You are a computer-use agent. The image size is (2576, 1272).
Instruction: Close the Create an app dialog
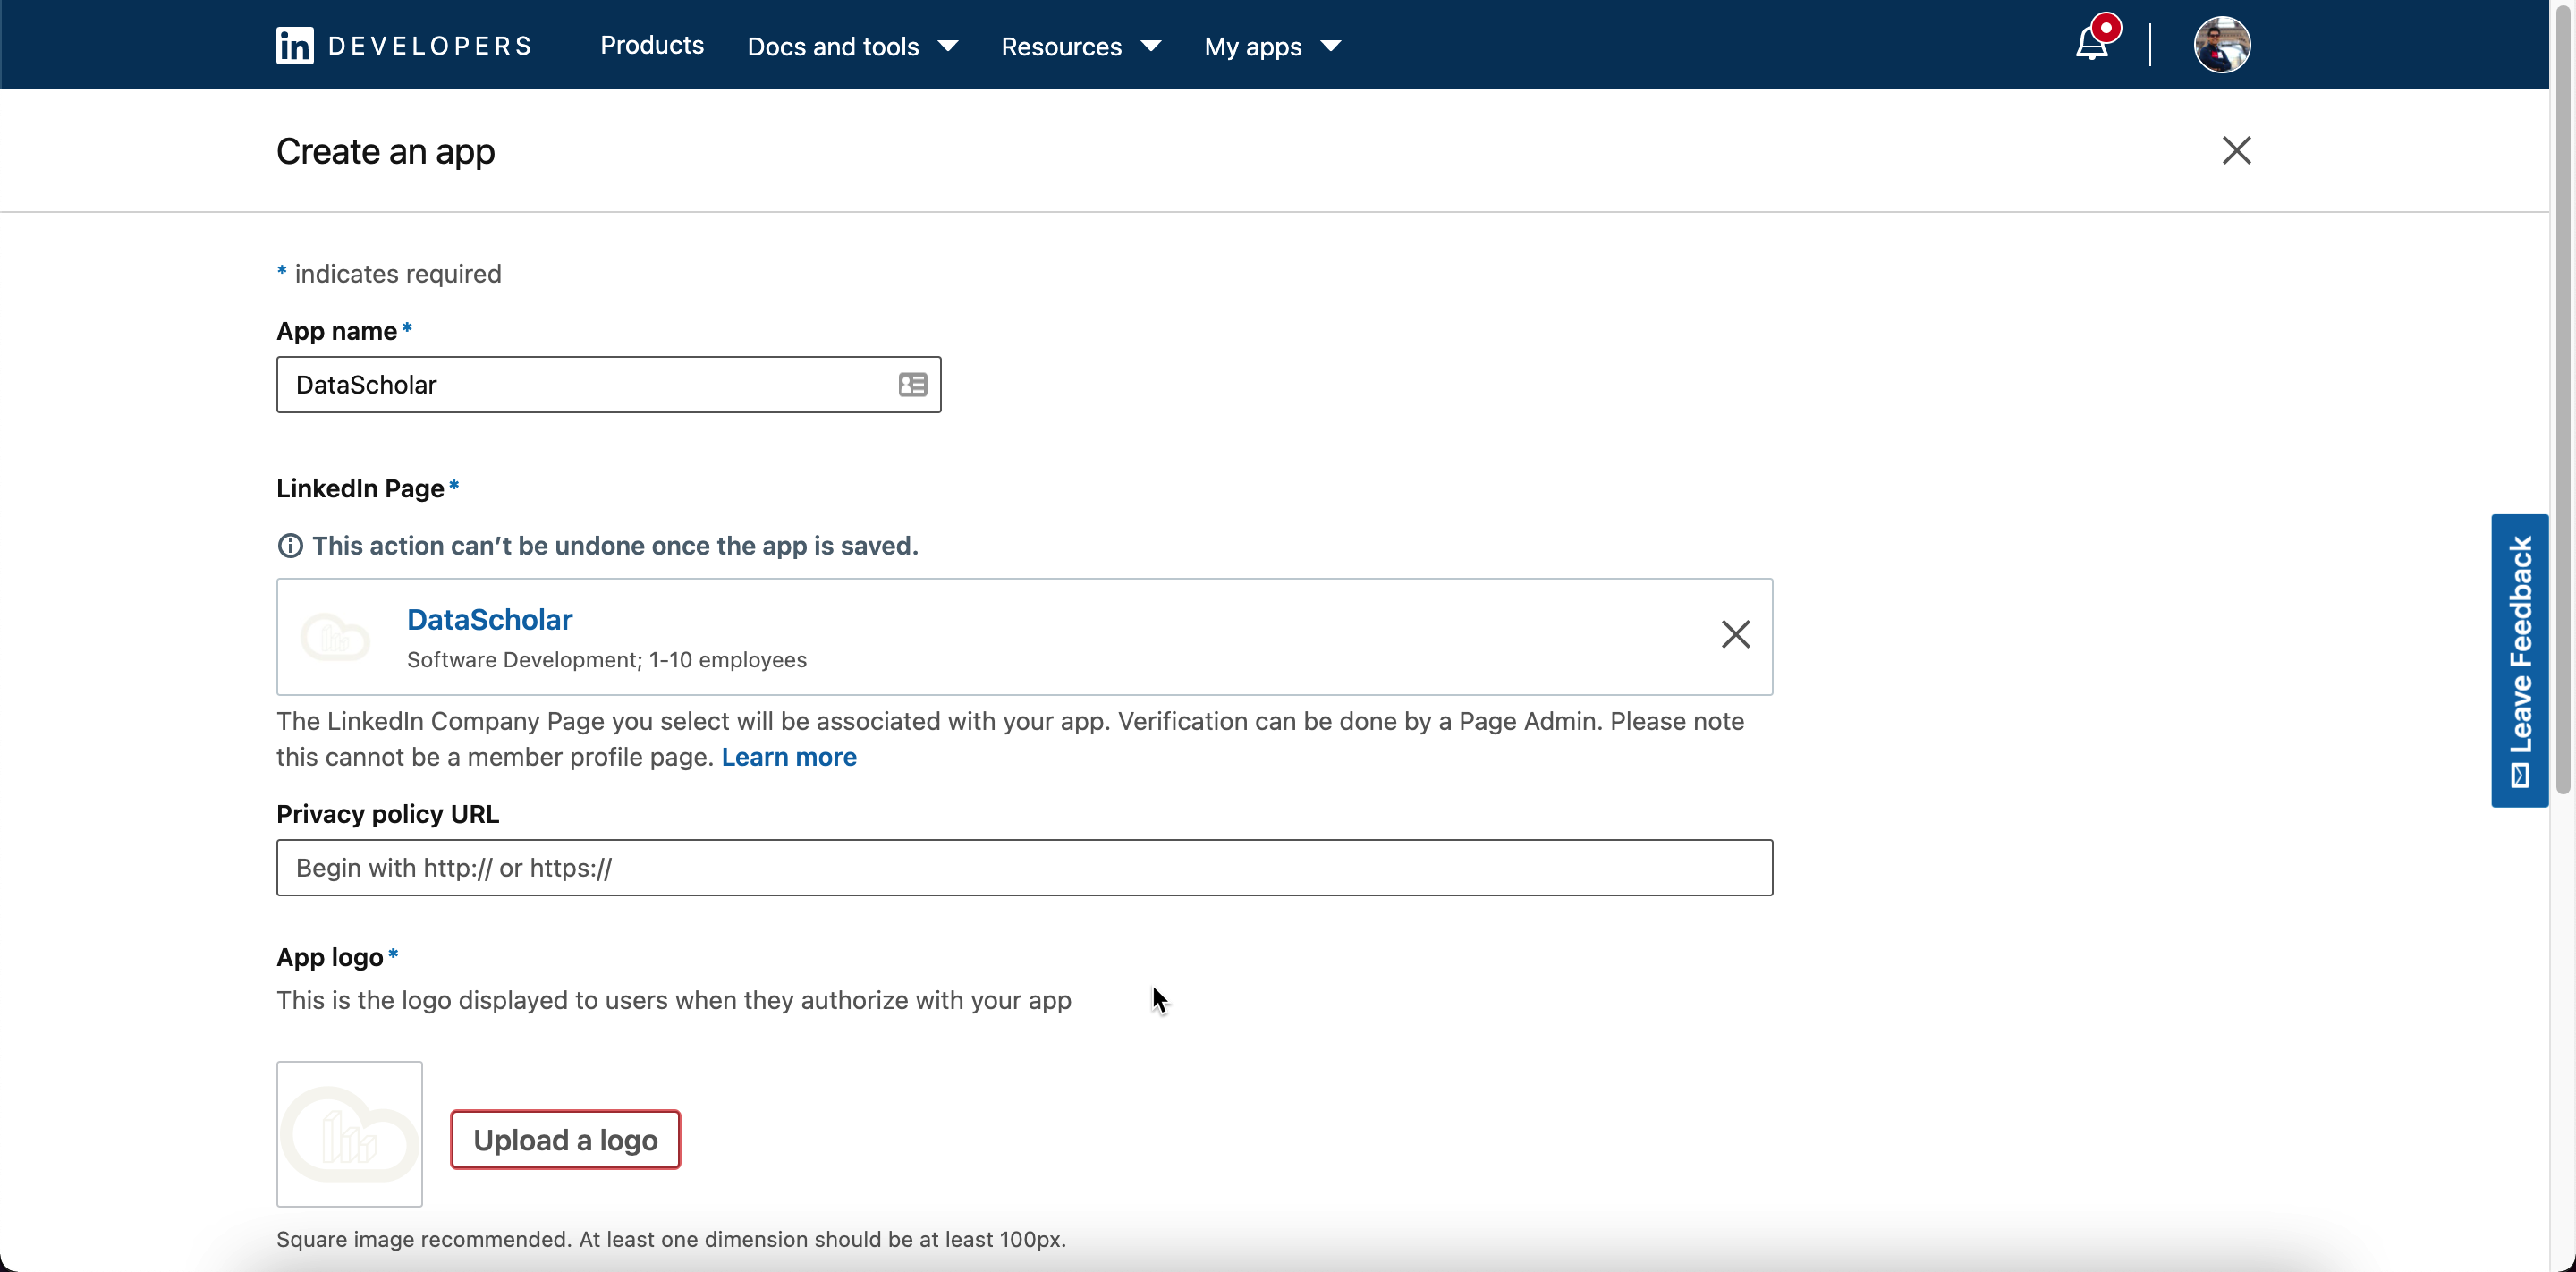2236,151
